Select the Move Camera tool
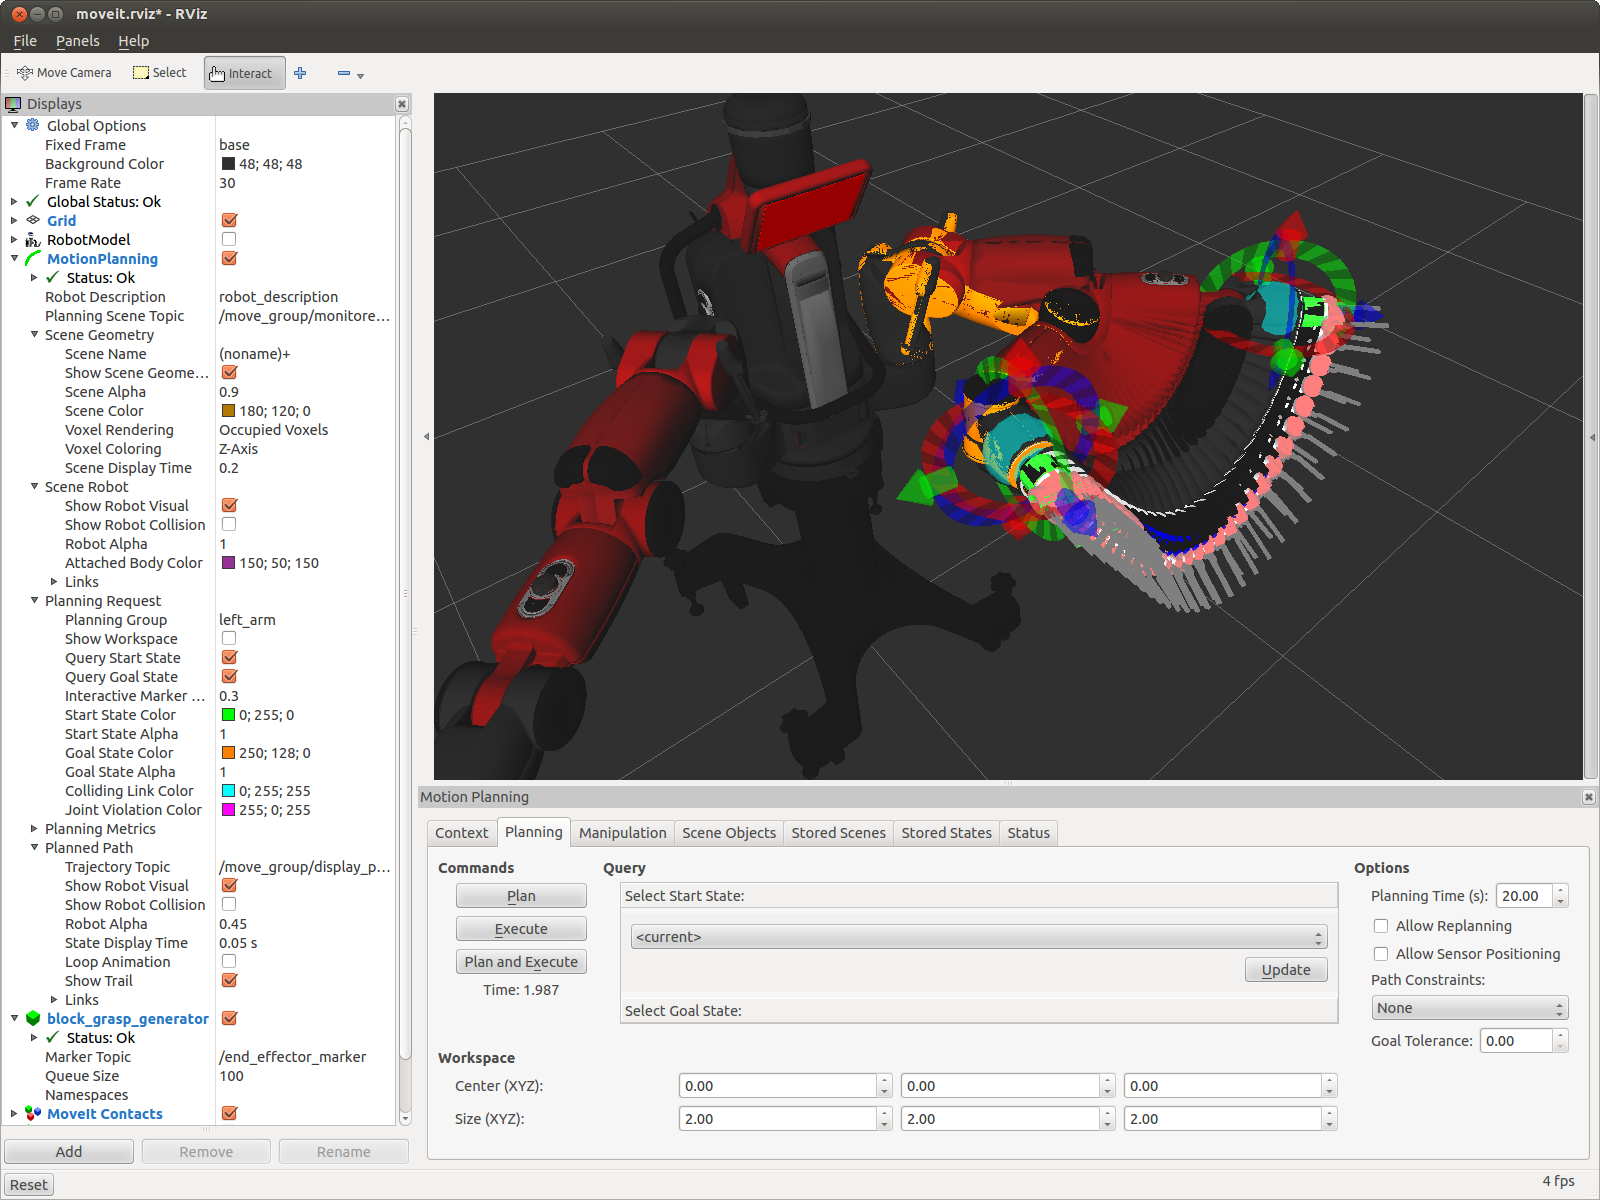Screen dimensions: 1600x1200 tap(64, 73)
